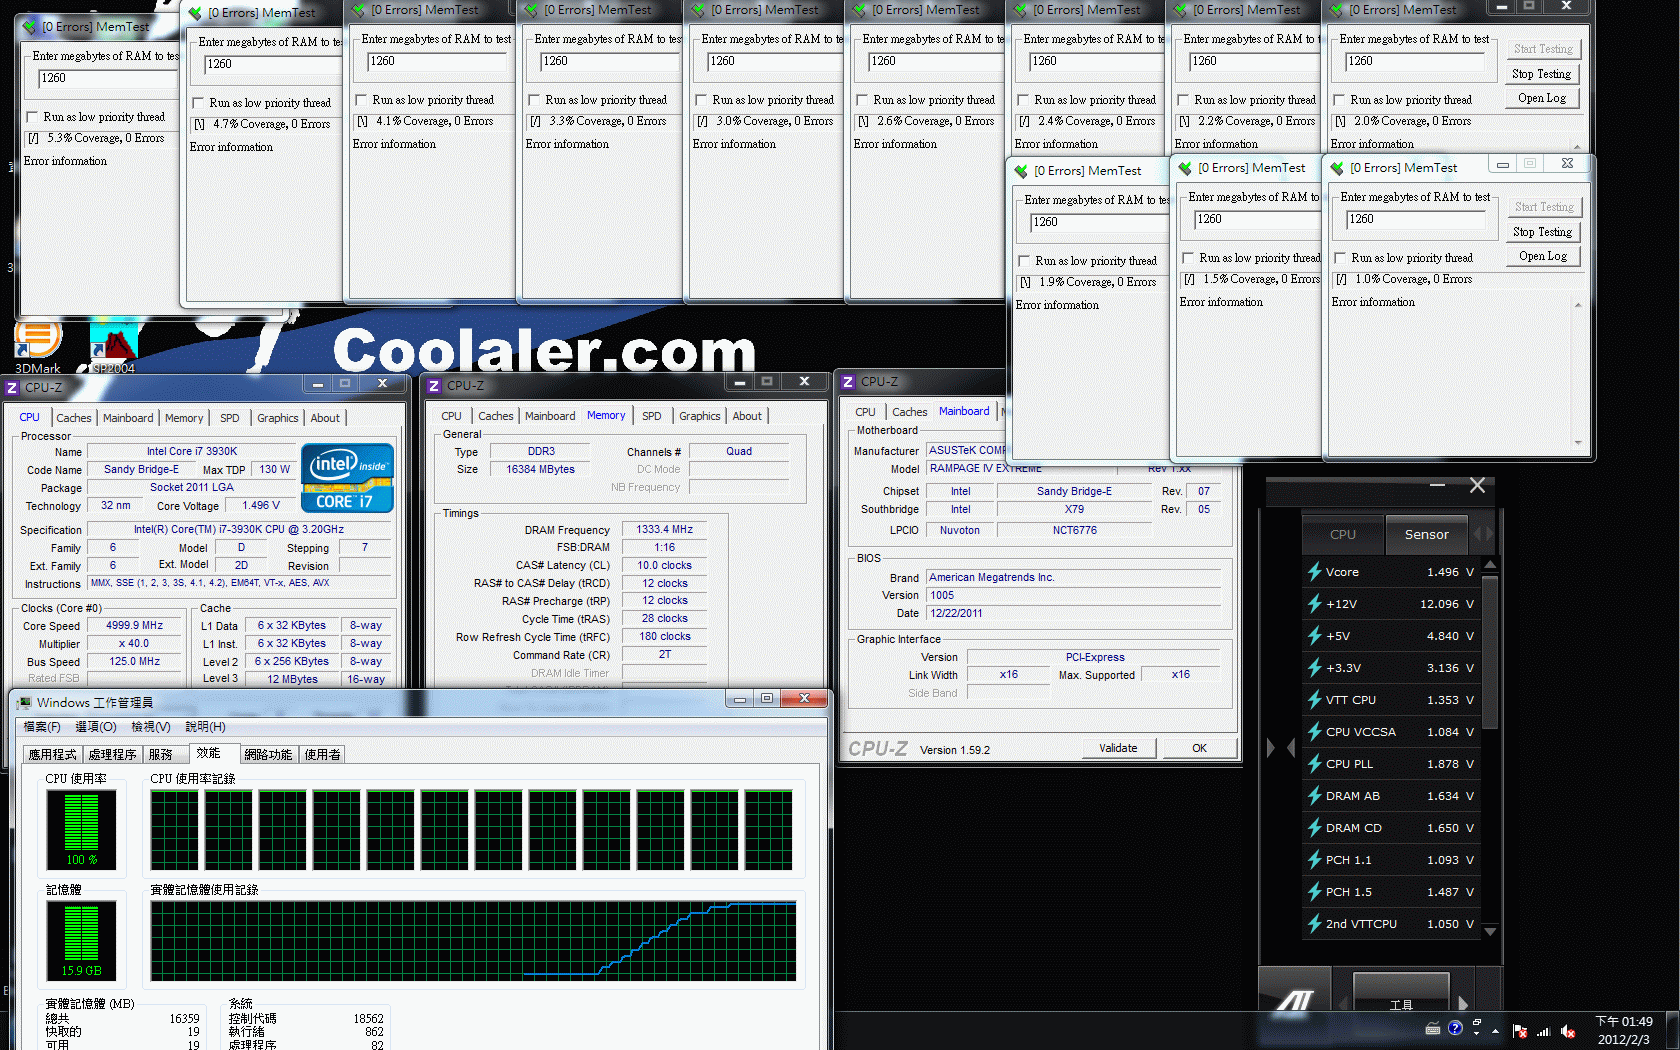
Task: Click the OK button in CPU-Z
Action: coord(1199,748)
